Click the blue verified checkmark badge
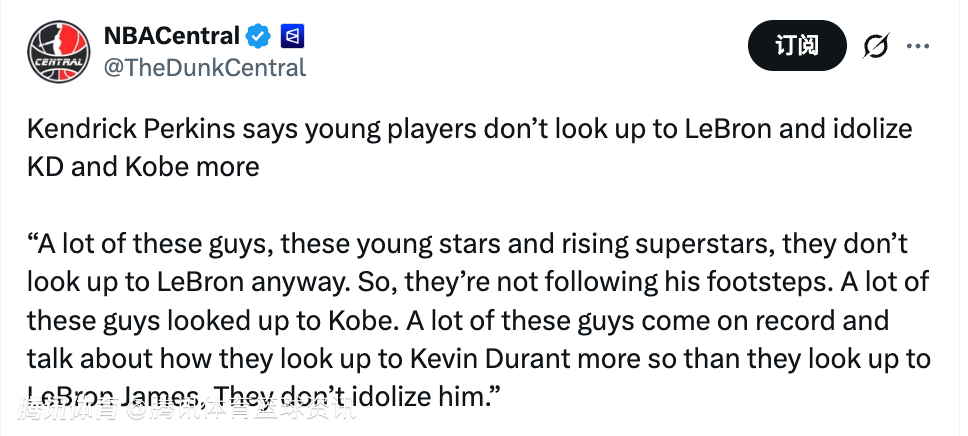968x436 pixels. point(259,37)
